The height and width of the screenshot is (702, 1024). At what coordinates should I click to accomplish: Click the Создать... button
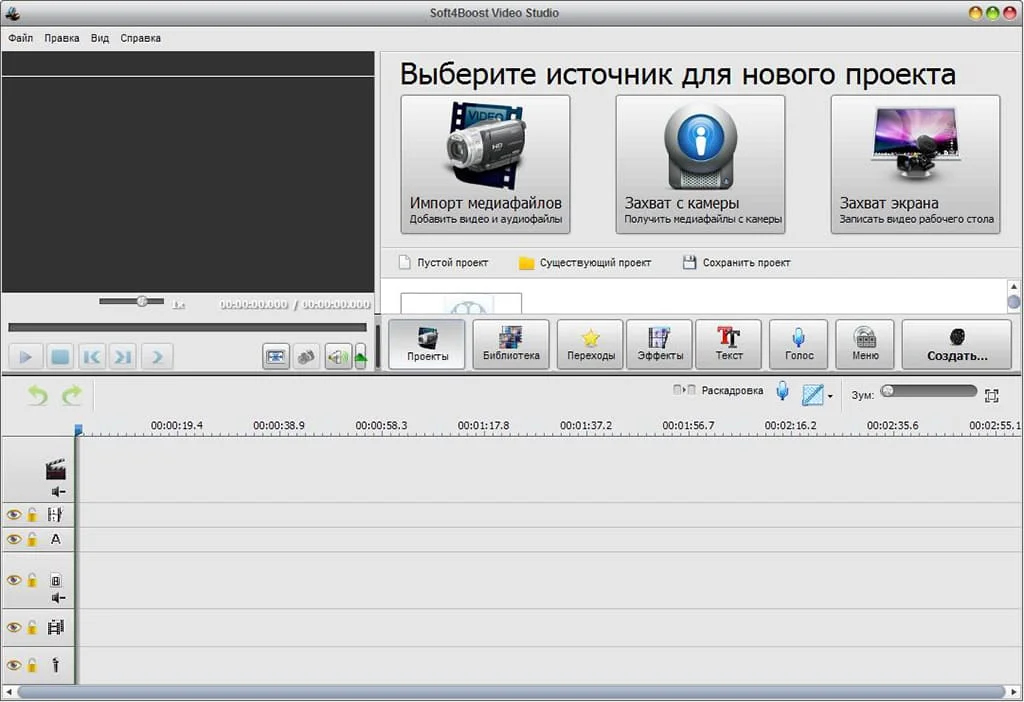coord(956,344)
